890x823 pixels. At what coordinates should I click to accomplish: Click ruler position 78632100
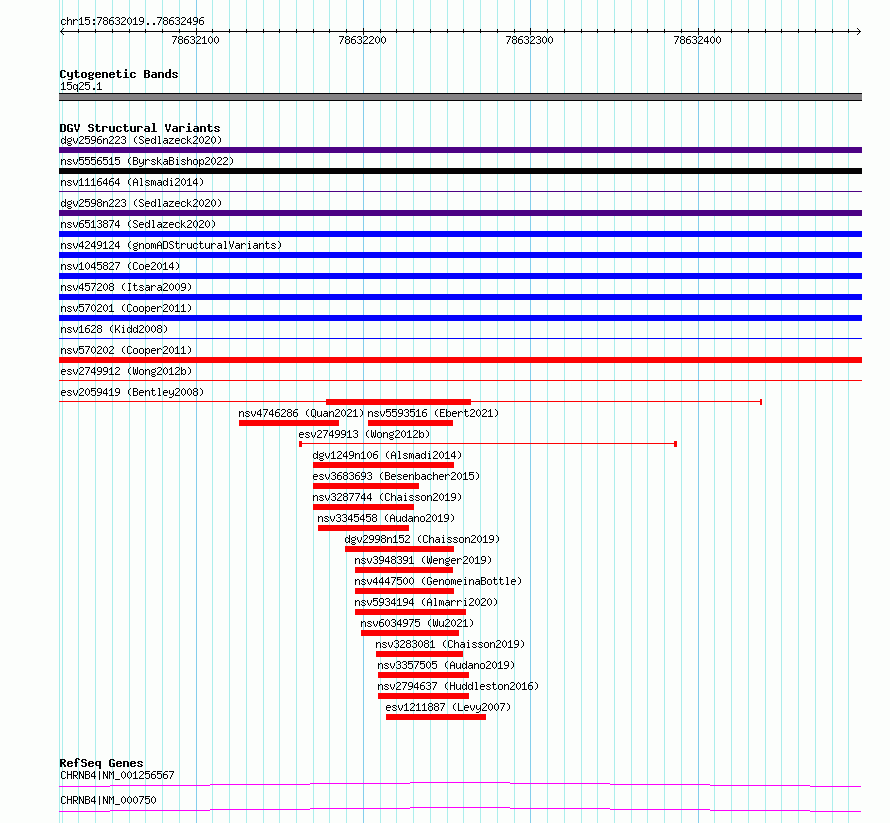coord(195,40)
